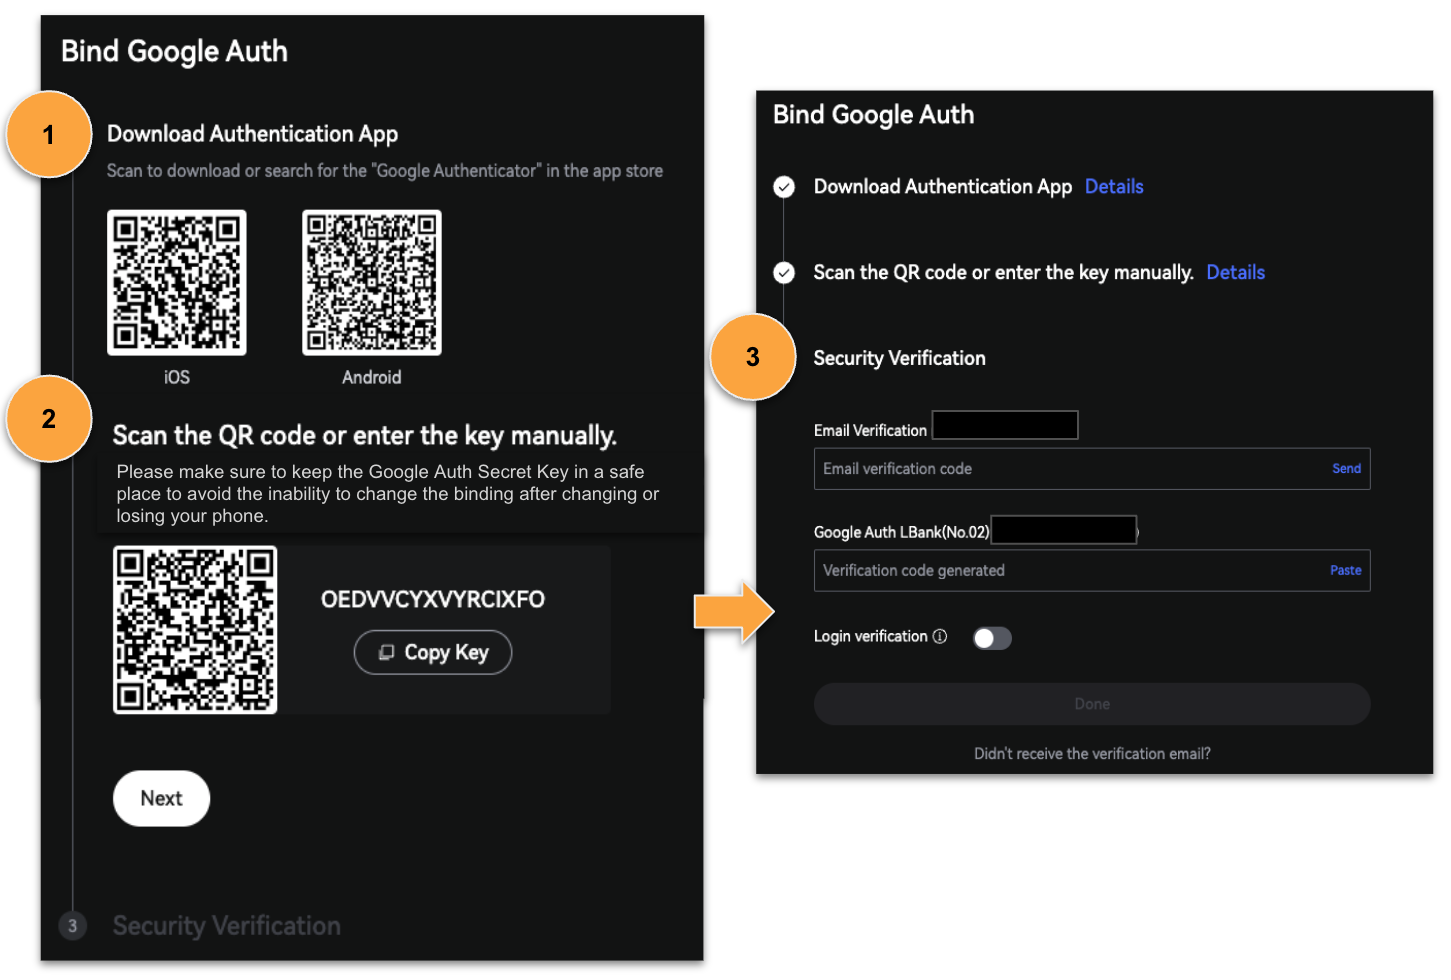Click the Done button
The height and width of the screenshot is (980, 1451).
point(1092,704)
